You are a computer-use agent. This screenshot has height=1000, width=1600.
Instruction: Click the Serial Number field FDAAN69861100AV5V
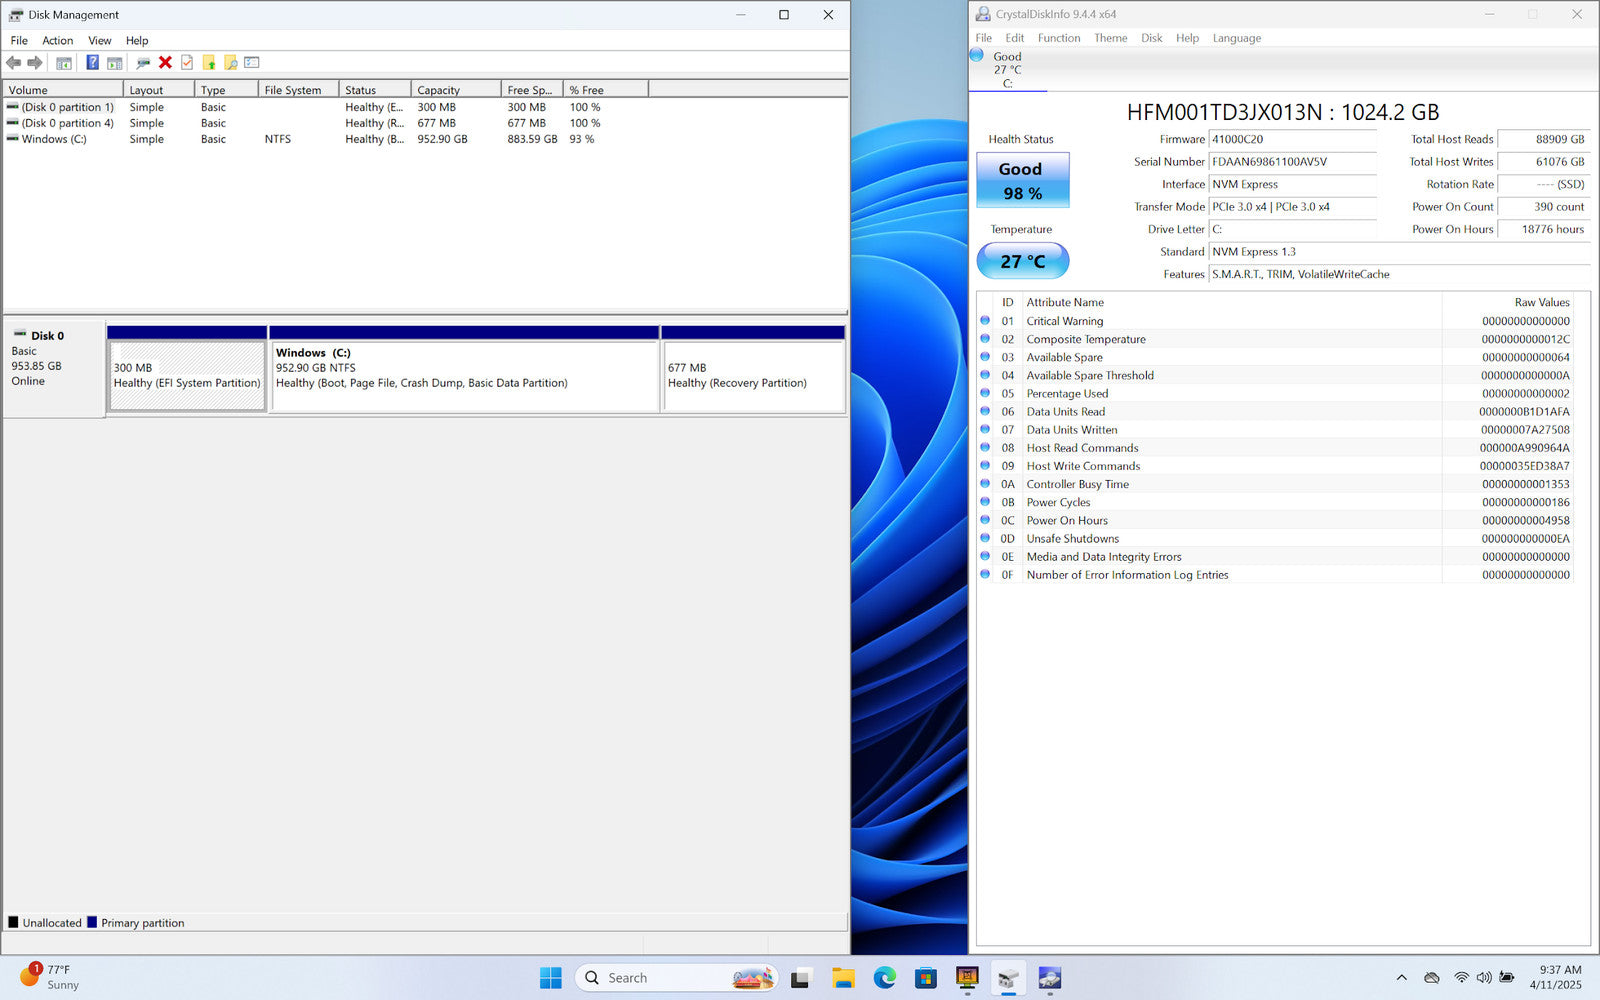[1292, 162]
